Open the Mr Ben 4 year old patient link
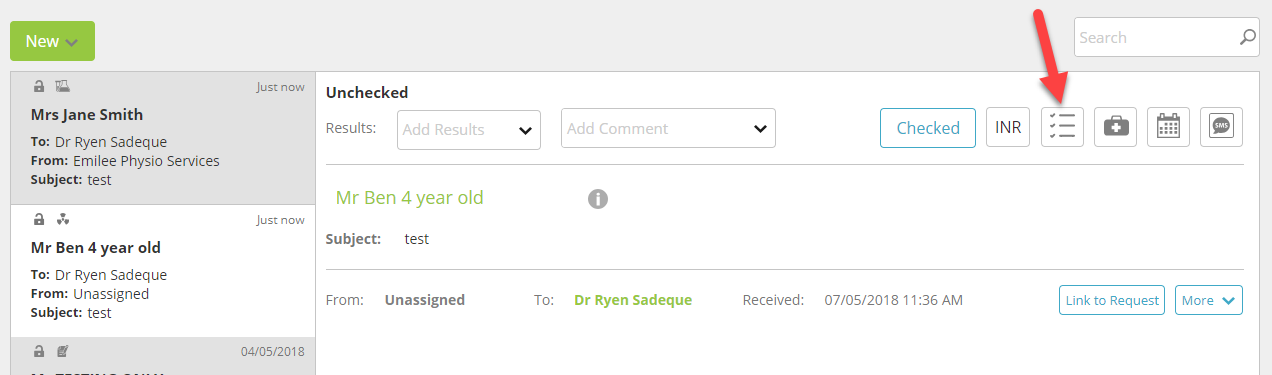The image size is (1272, 375). click(410, 197)
